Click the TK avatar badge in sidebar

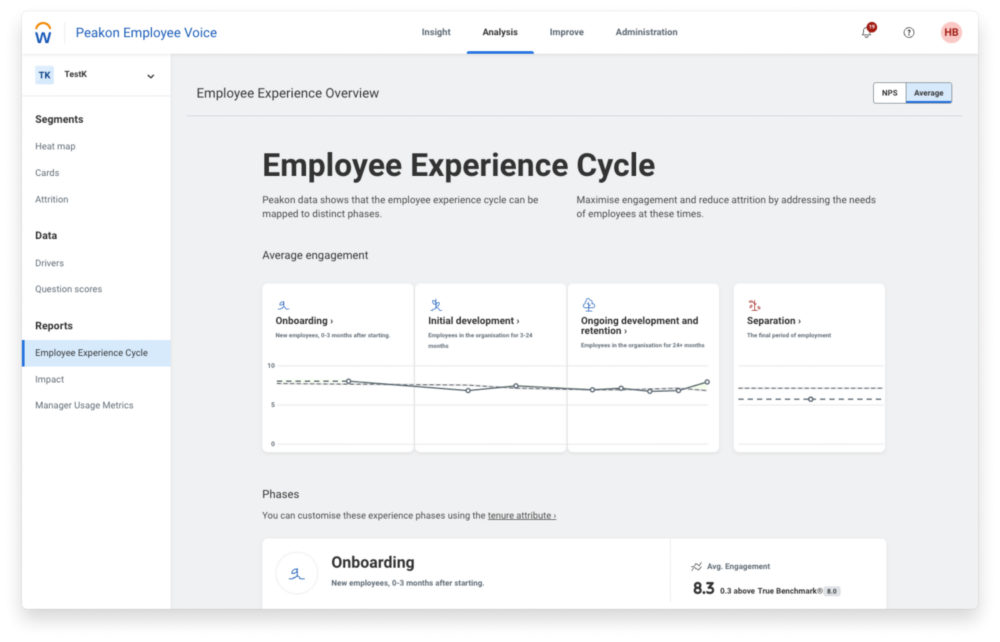tap(44, 75)
